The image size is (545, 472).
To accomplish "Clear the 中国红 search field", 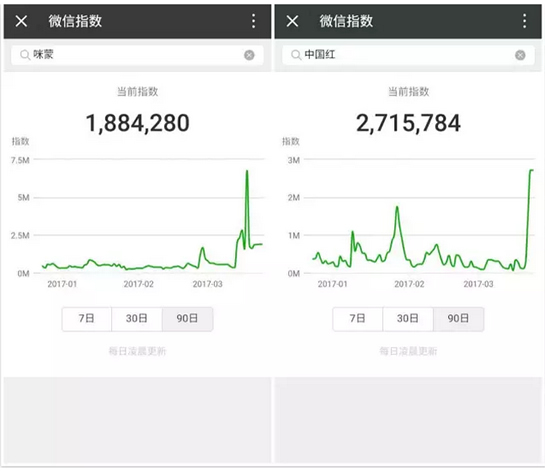I will (520, 55).
